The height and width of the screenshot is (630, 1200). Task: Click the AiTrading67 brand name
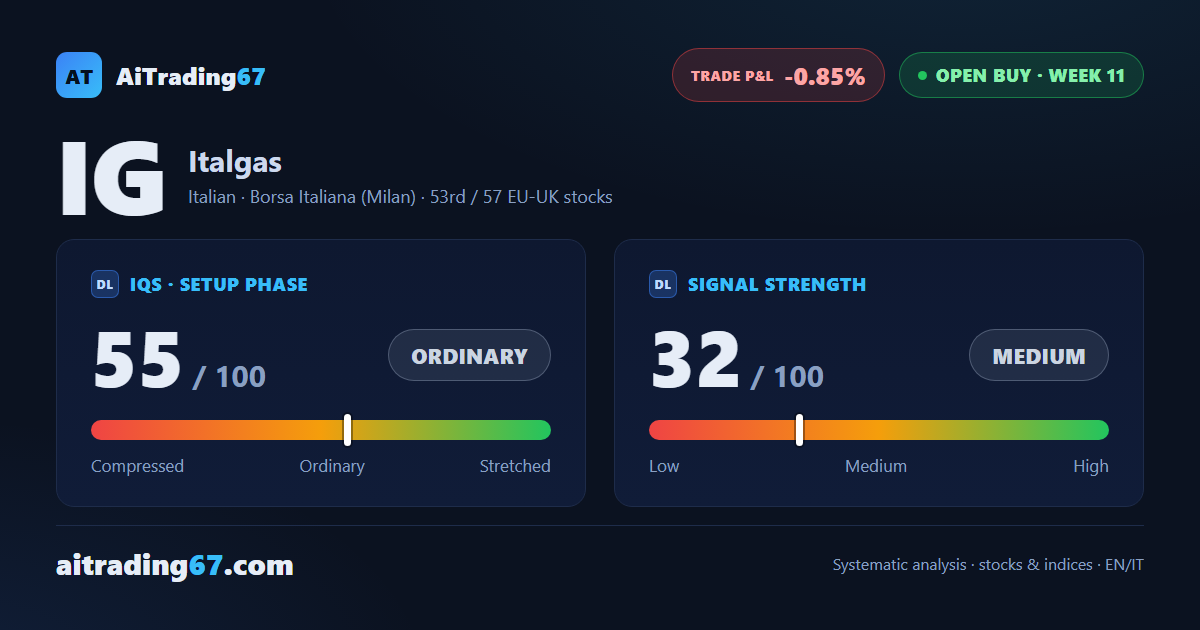click(191, 76)
